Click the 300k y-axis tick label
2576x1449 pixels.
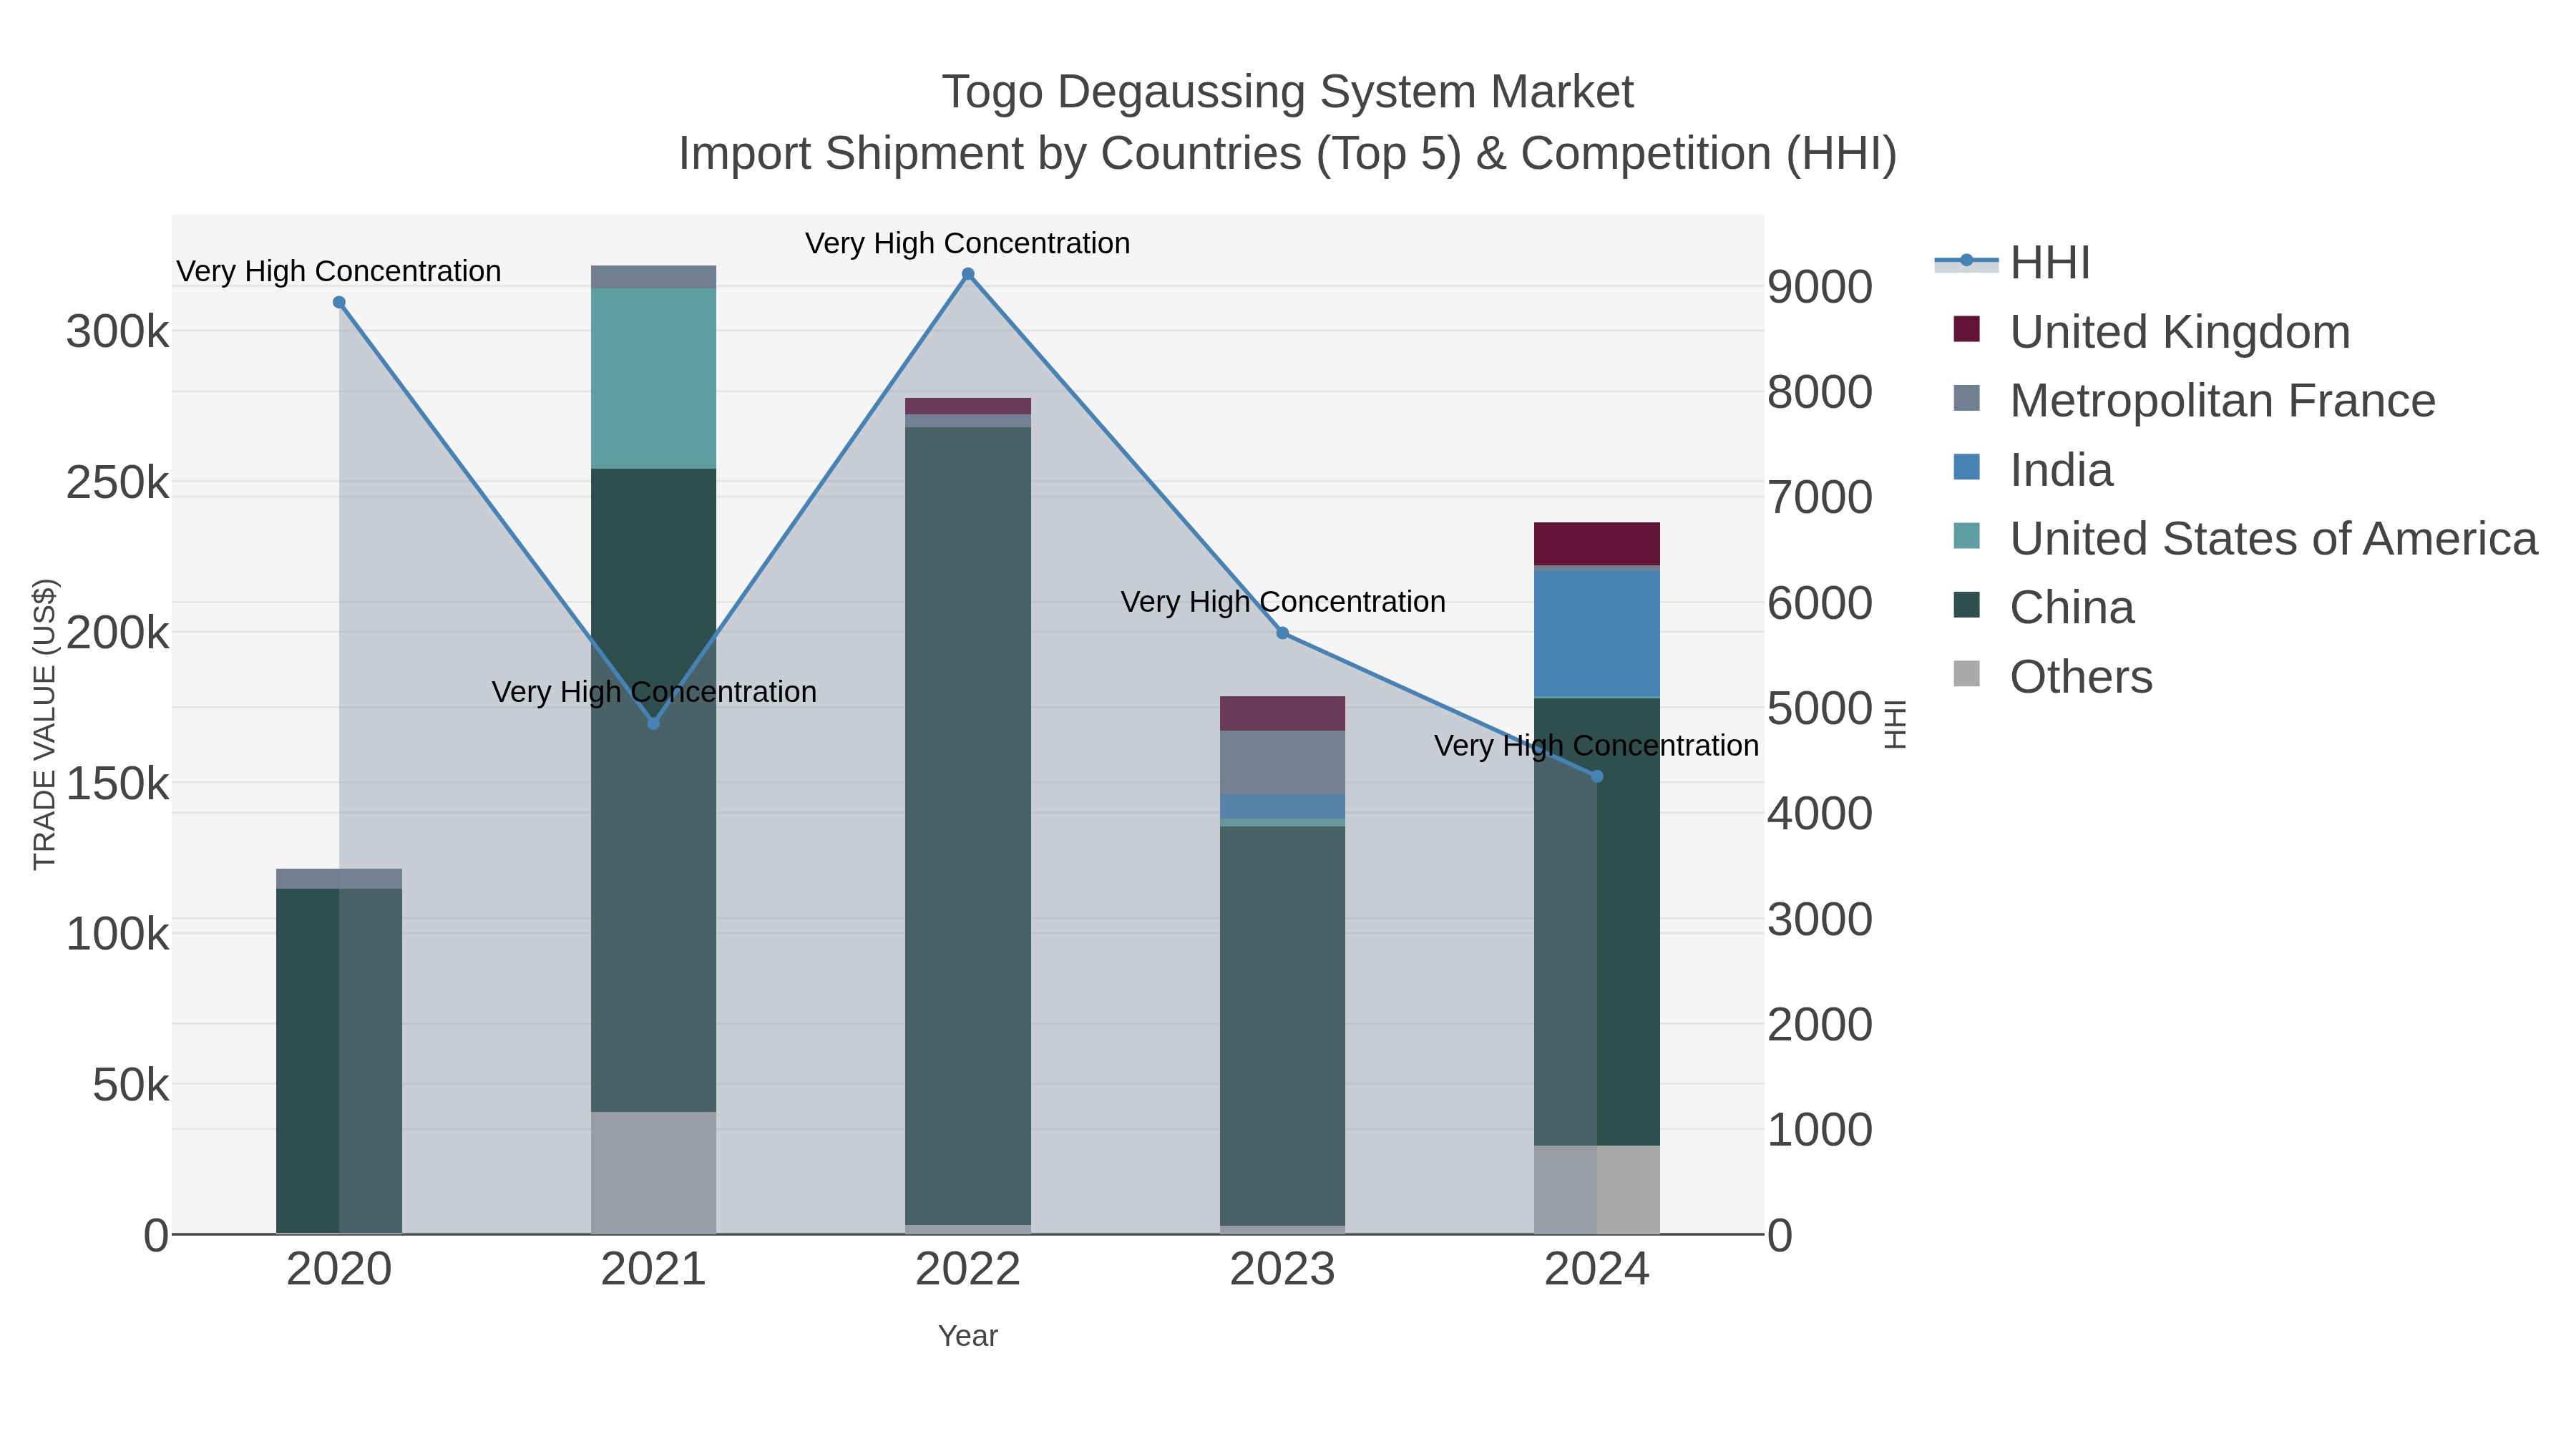coord(118,332)
